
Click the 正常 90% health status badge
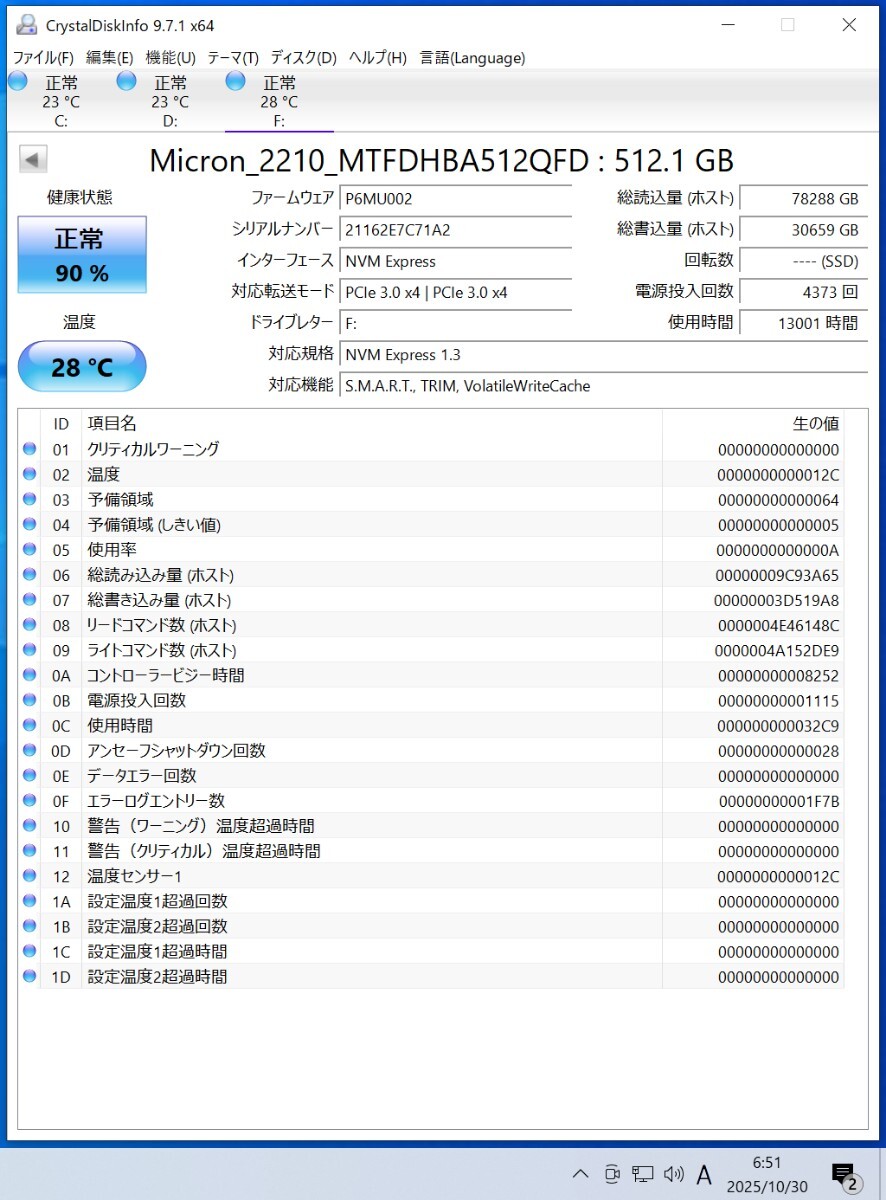(81, 254)
